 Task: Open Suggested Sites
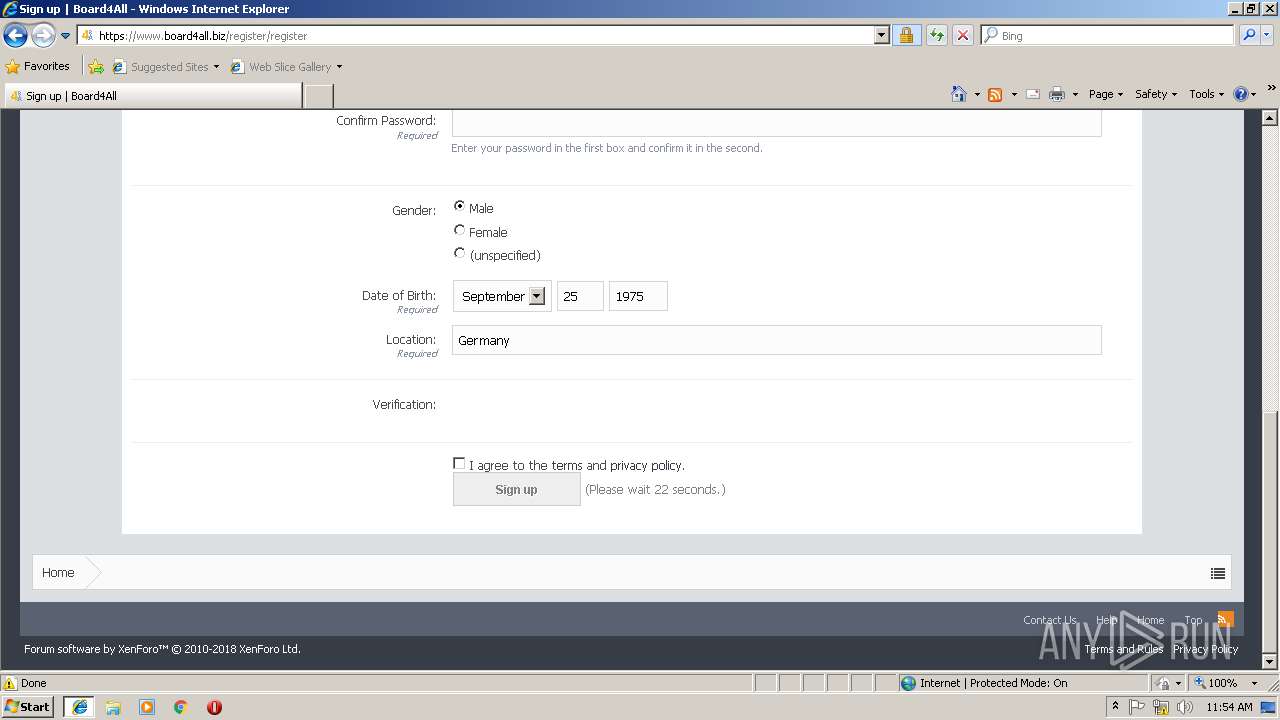(x=166, y=67)
